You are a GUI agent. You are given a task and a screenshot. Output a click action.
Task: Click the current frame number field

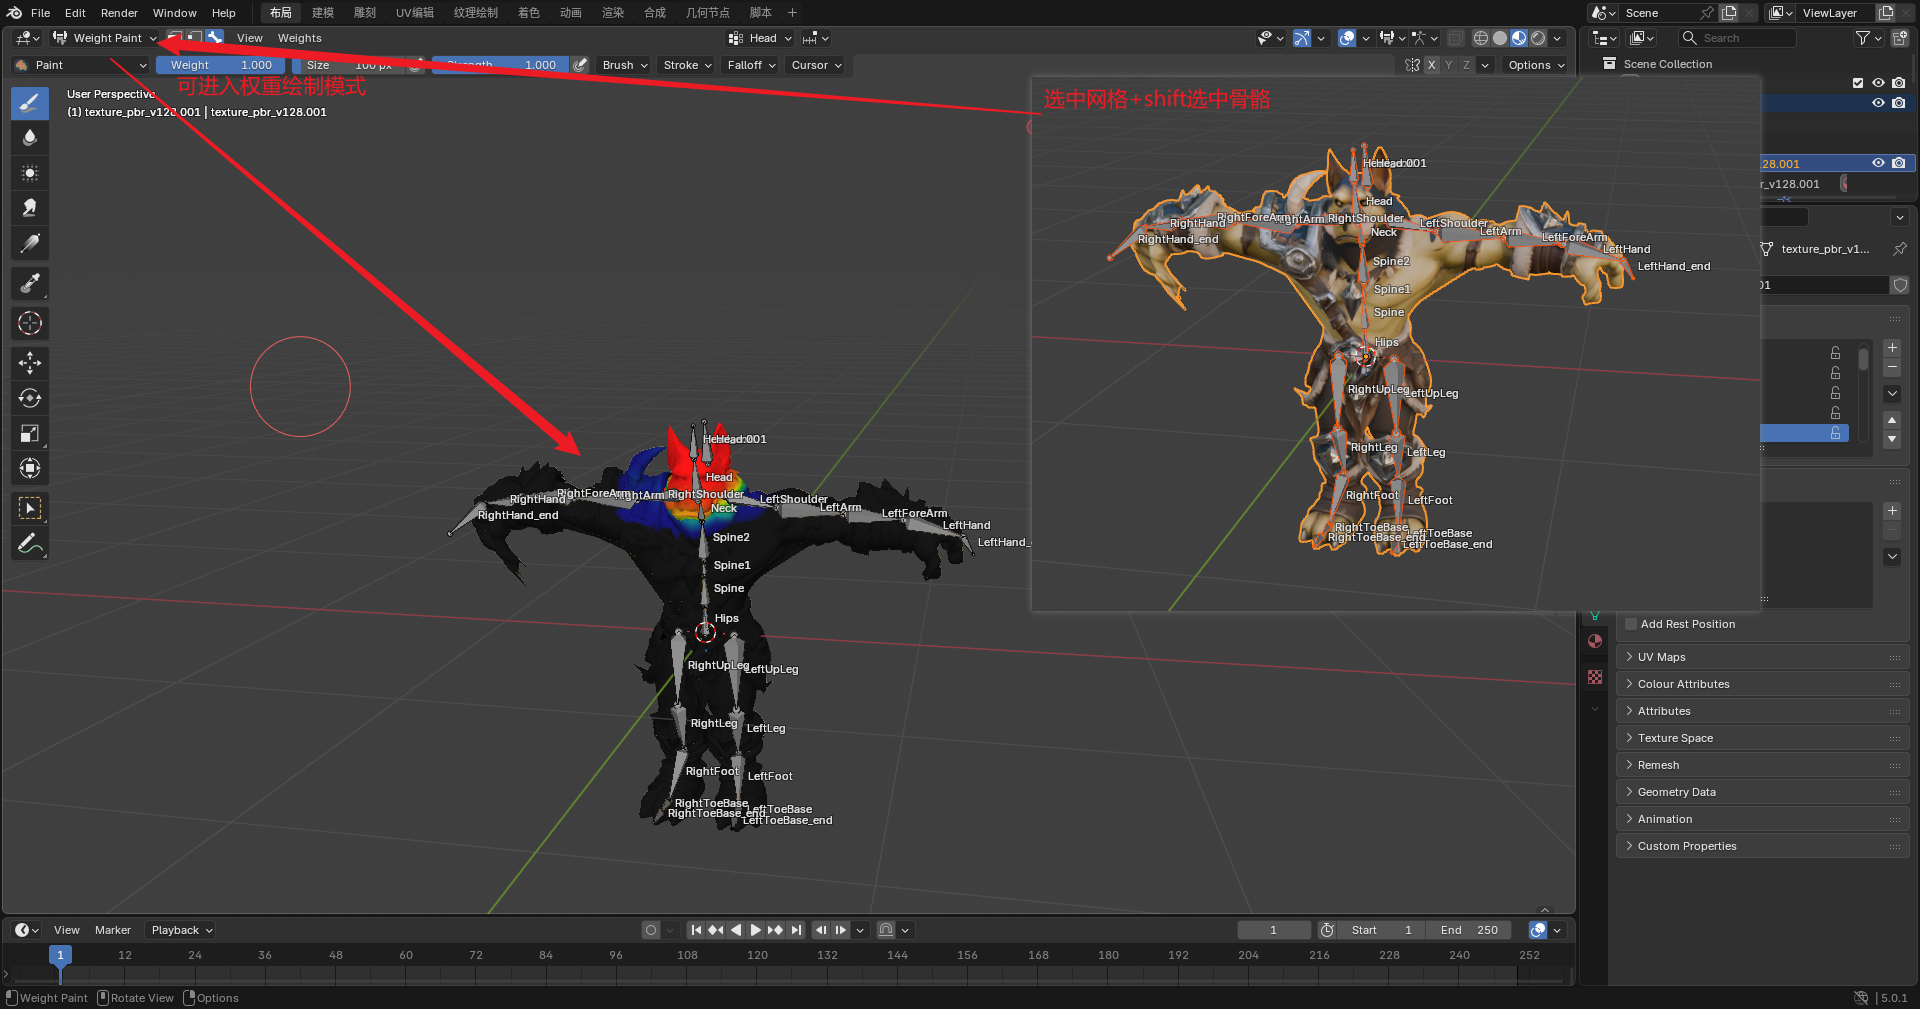coord(1273,930)
